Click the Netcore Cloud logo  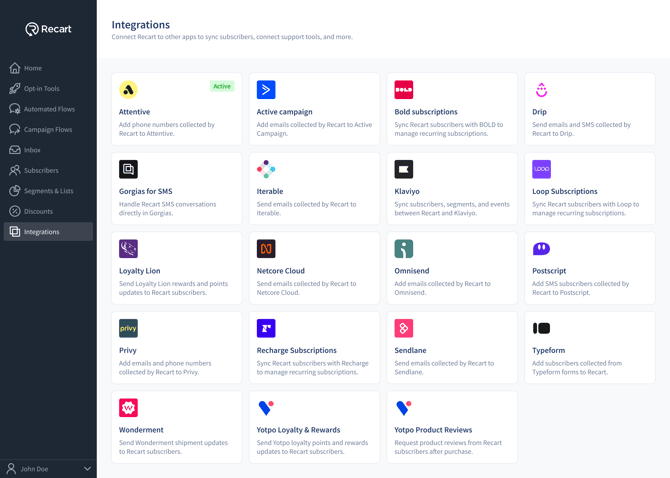tap(266, 249)
